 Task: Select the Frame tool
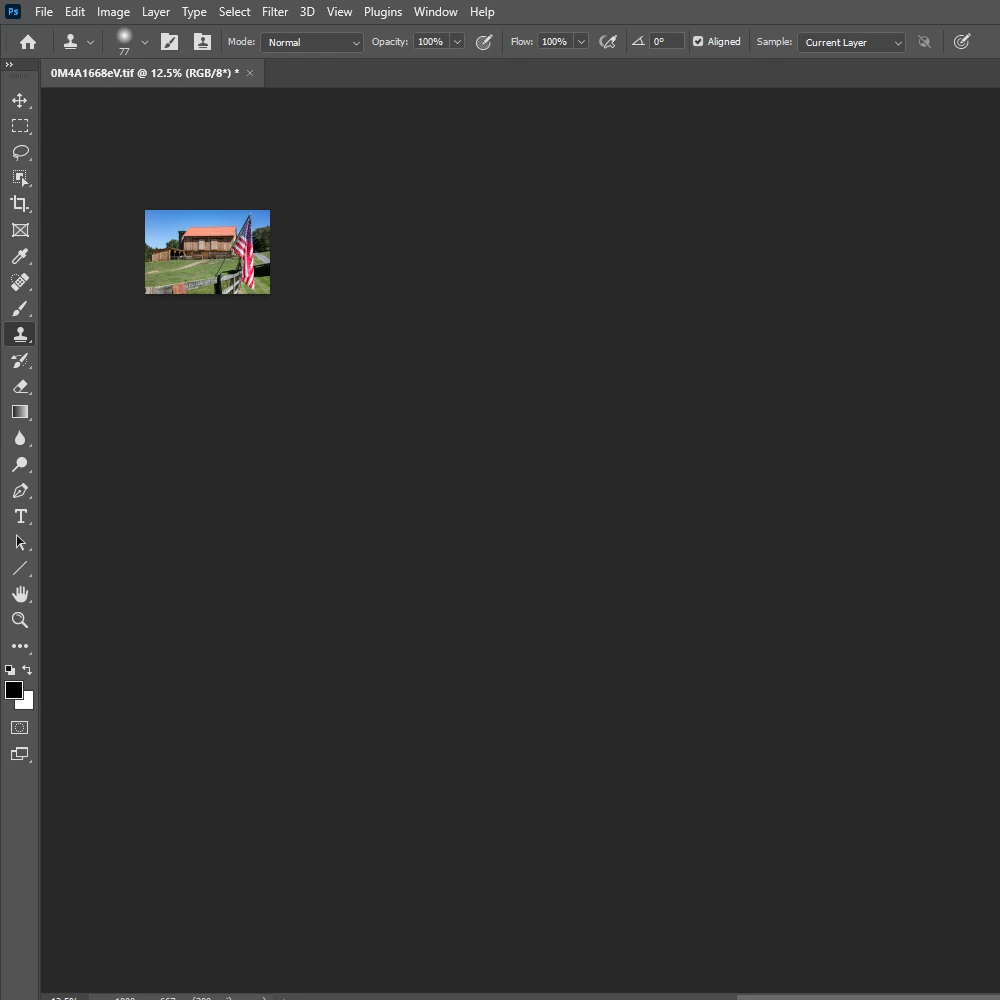click(20, 230)
